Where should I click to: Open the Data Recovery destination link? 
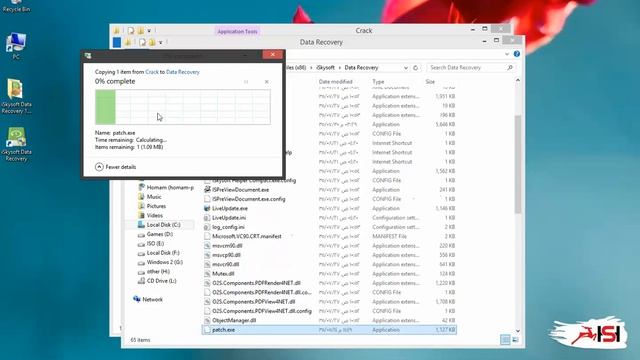[182, 72]
